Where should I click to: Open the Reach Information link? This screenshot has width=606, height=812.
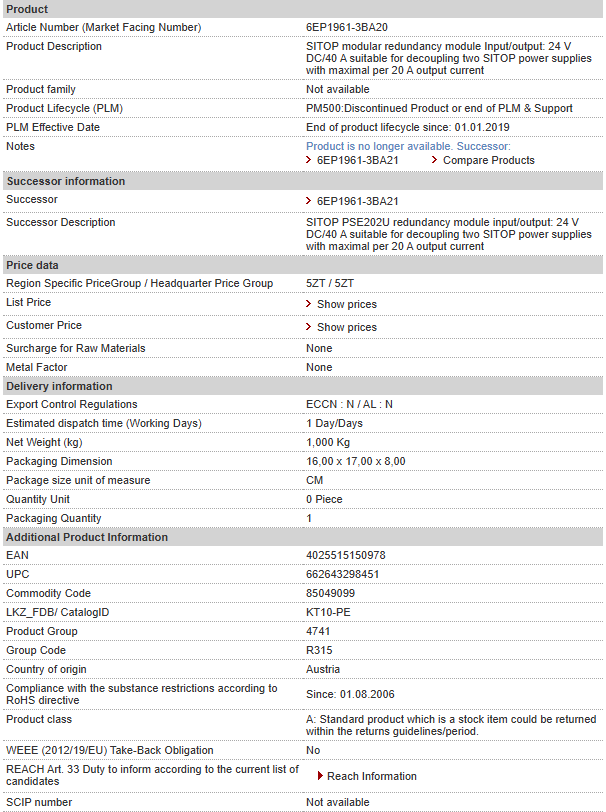[x=371, y=776]
